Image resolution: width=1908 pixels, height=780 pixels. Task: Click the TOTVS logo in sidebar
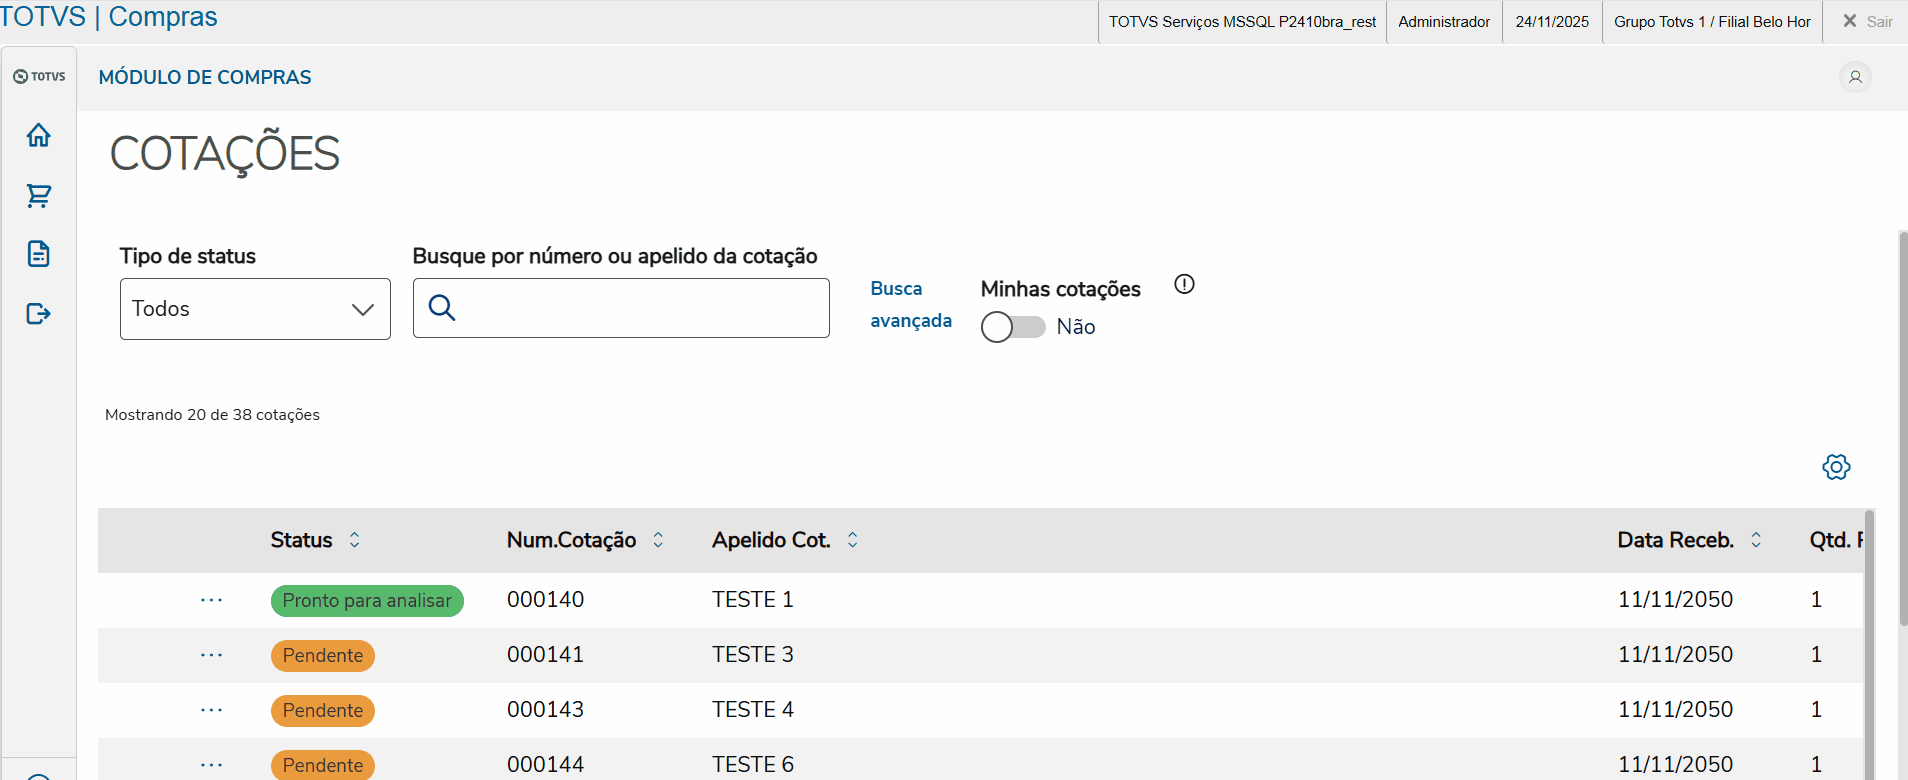pos(39,77)
